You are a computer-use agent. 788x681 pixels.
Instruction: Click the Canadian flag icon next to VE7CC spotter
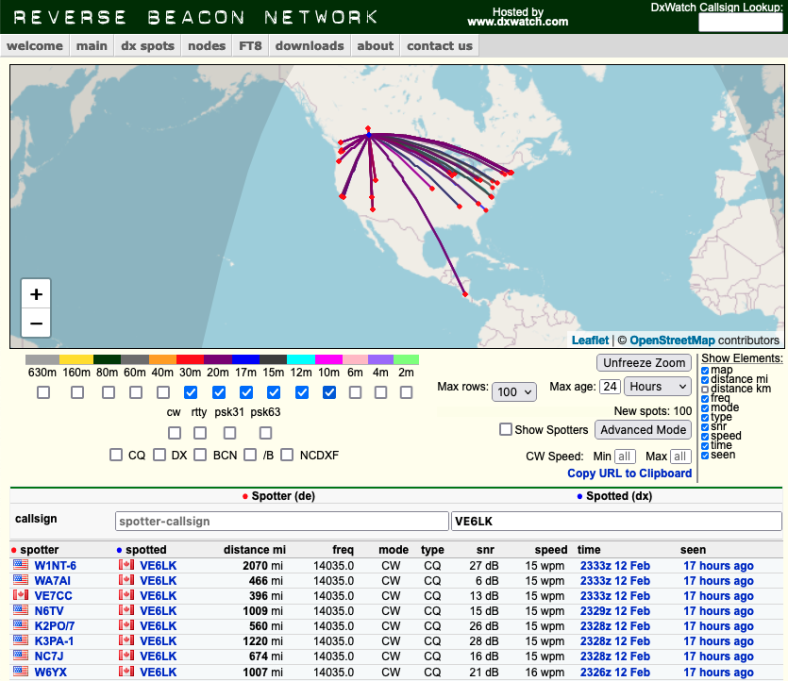(21, 595)
